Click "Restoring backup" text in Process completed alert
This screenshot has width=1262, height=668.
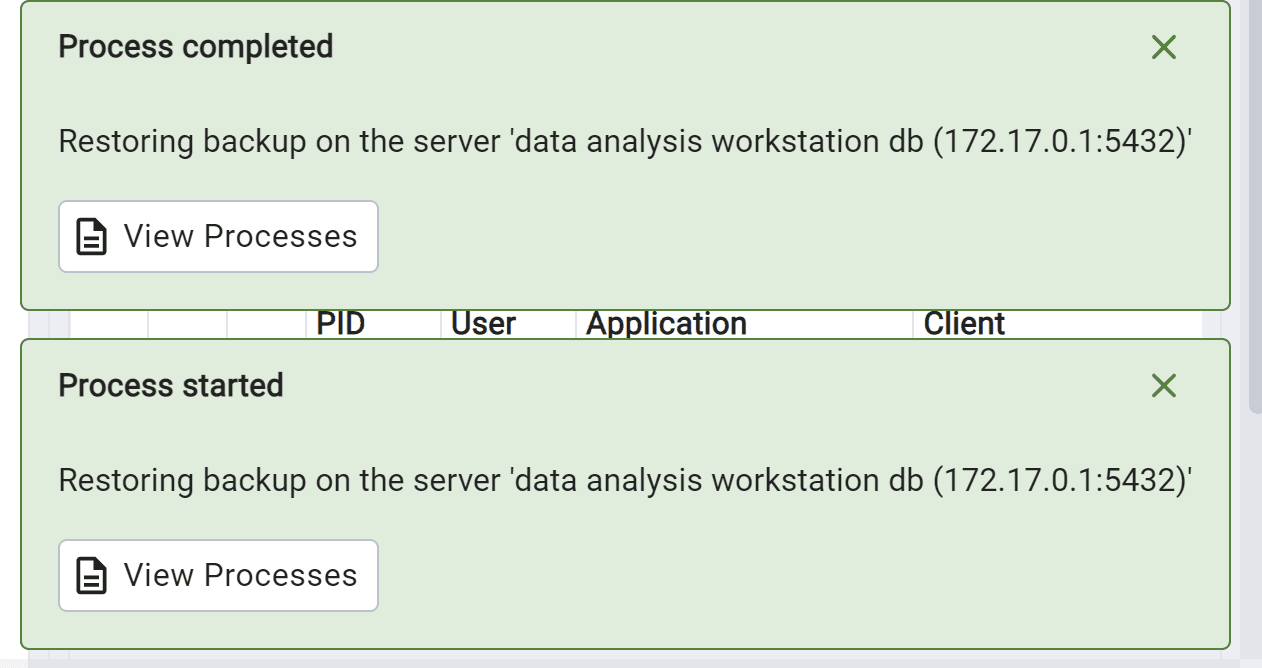click(x=182, y=142)
